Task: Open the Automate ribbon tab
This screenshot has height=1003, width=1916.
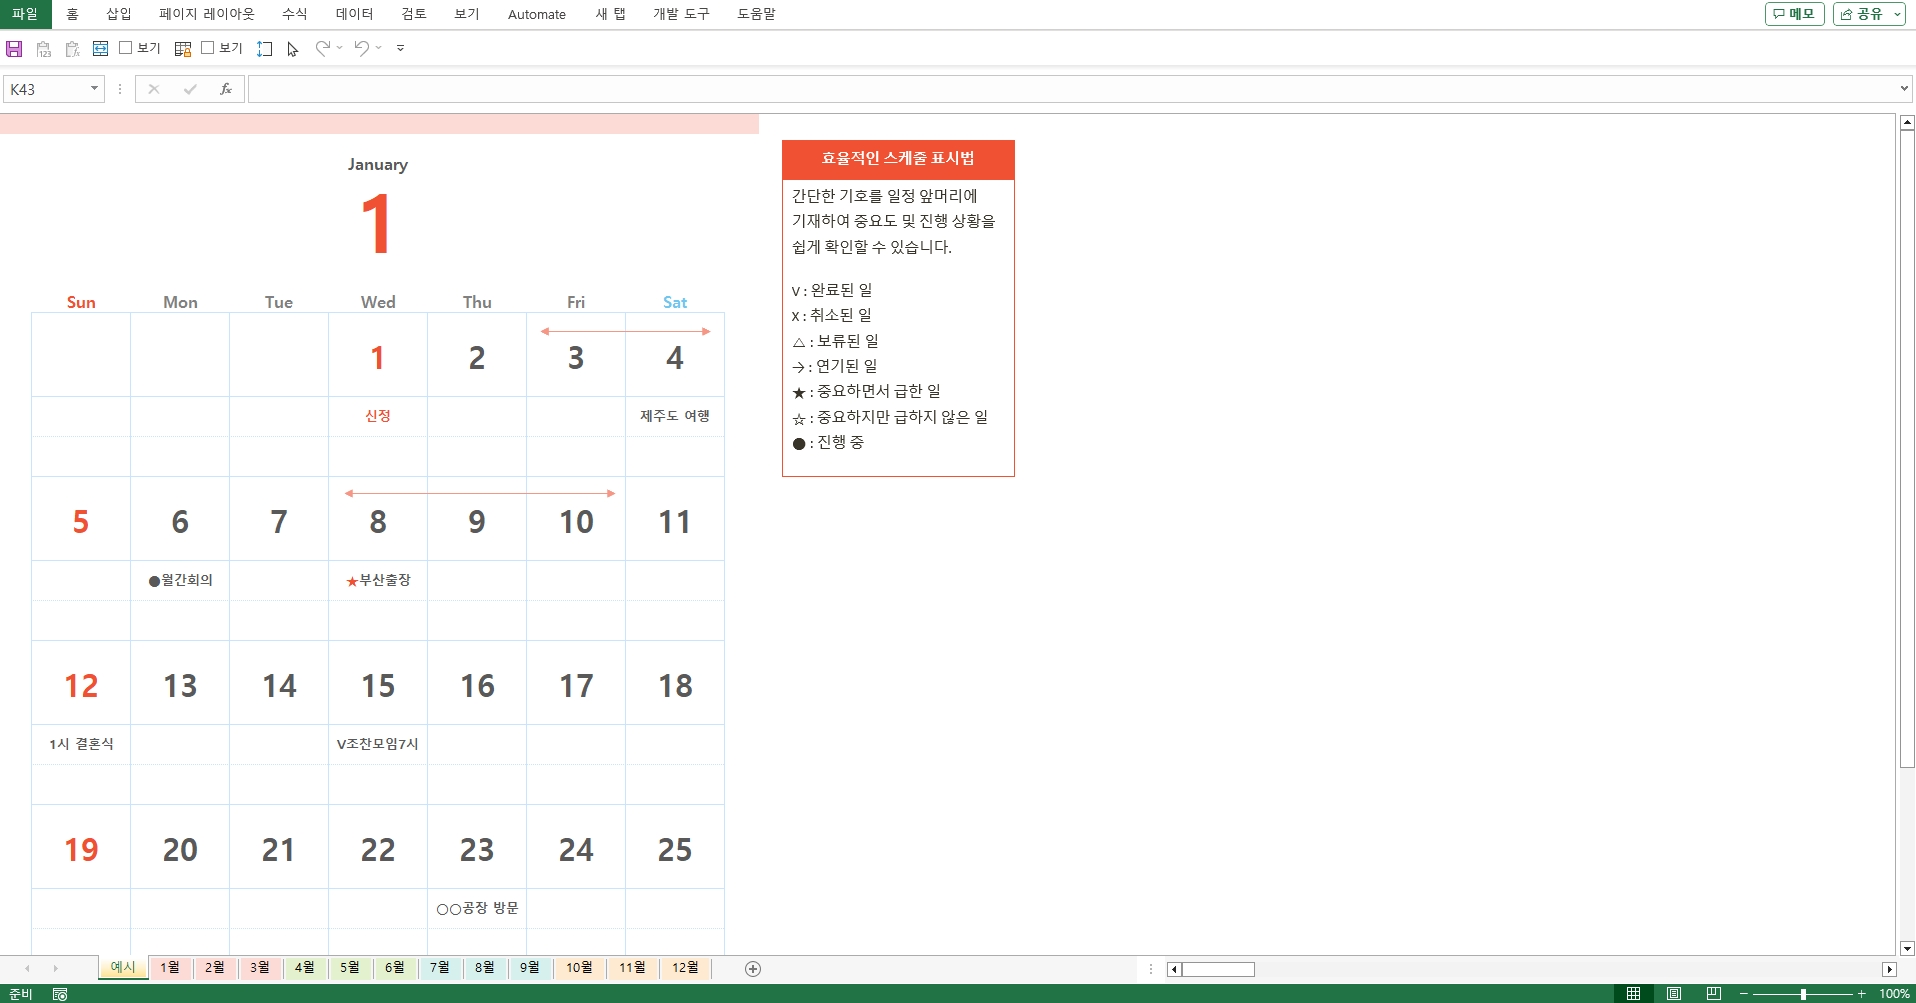Action: [x=537, y=14]
